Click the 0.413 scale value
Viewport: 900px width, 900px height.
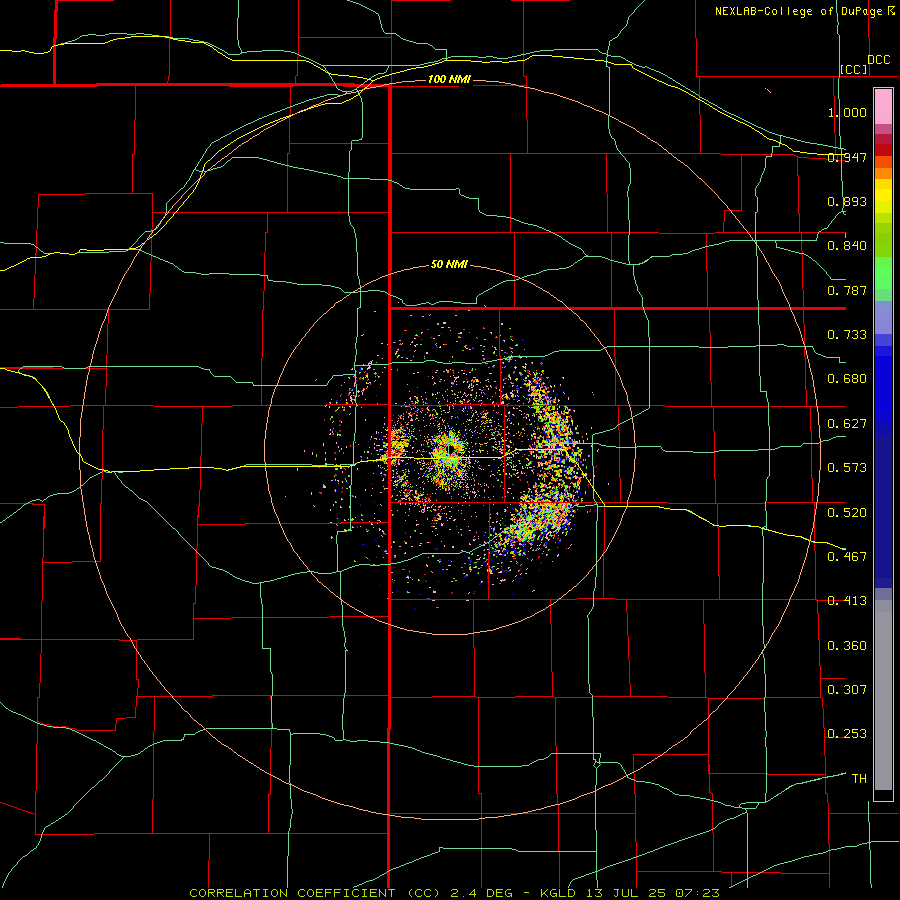(847, 601)
